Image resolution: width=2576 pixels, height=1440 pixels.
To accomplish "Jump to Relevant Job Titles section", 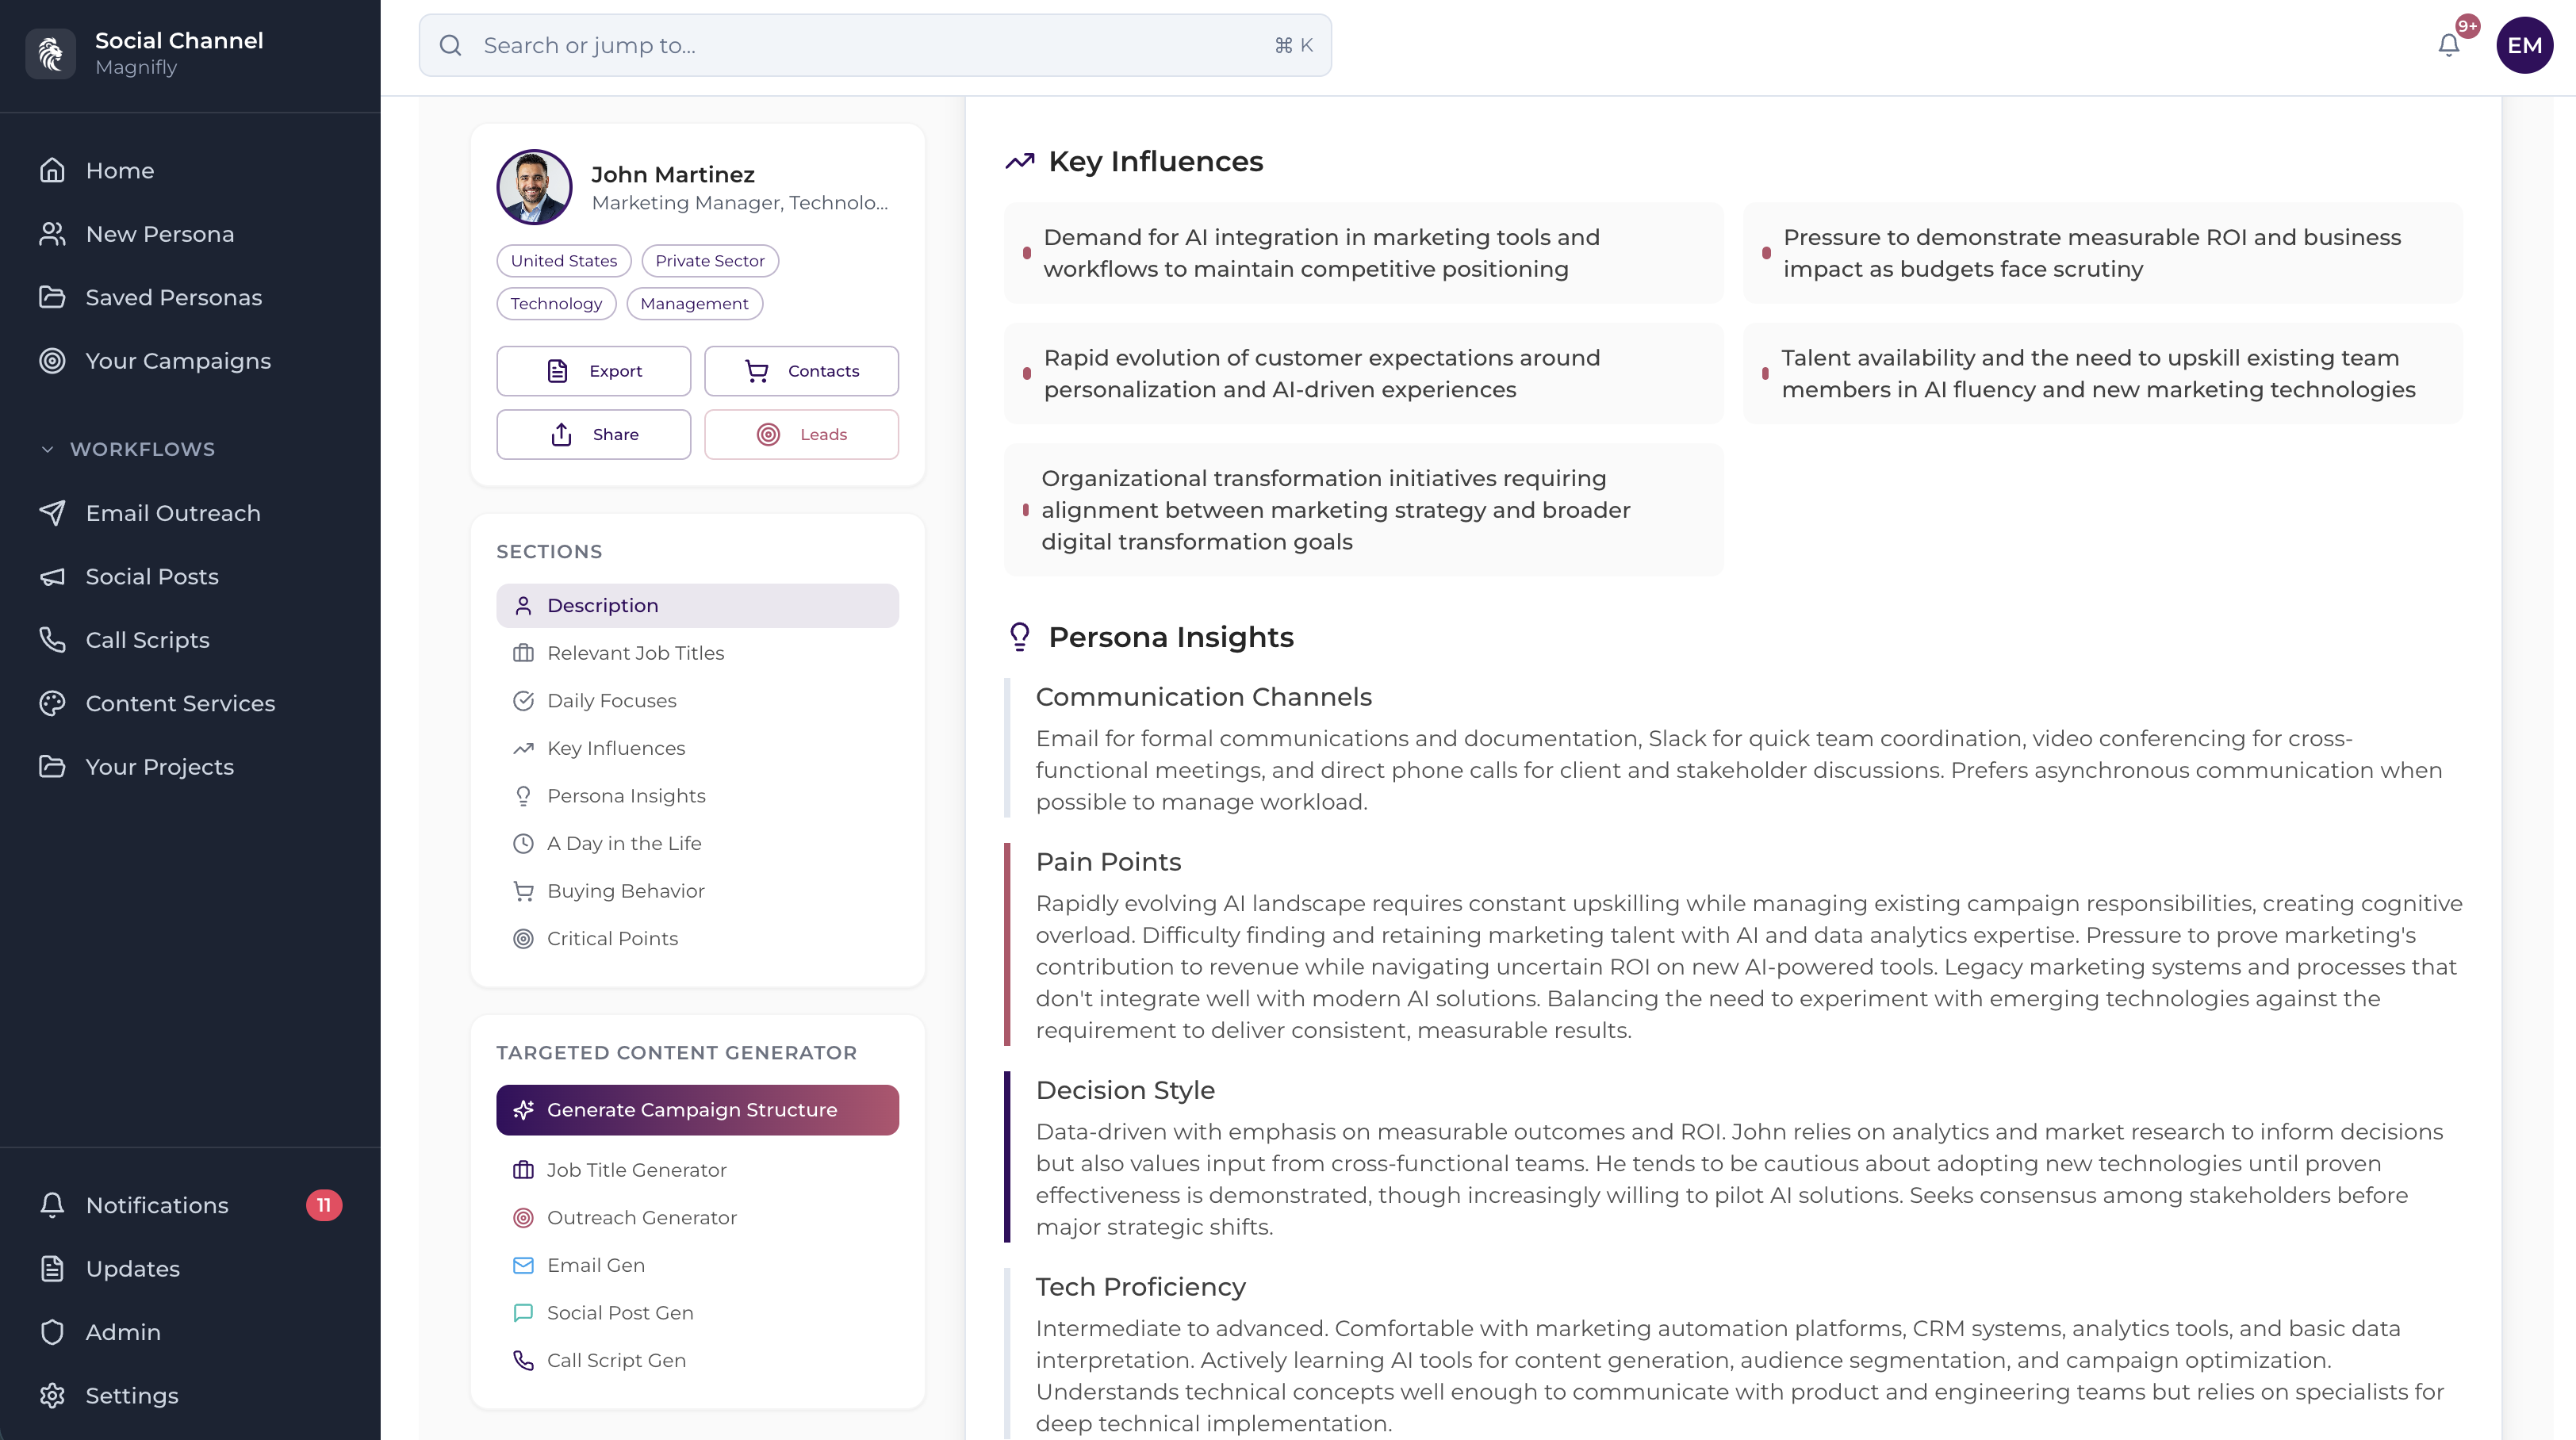I will pos(635,653).
